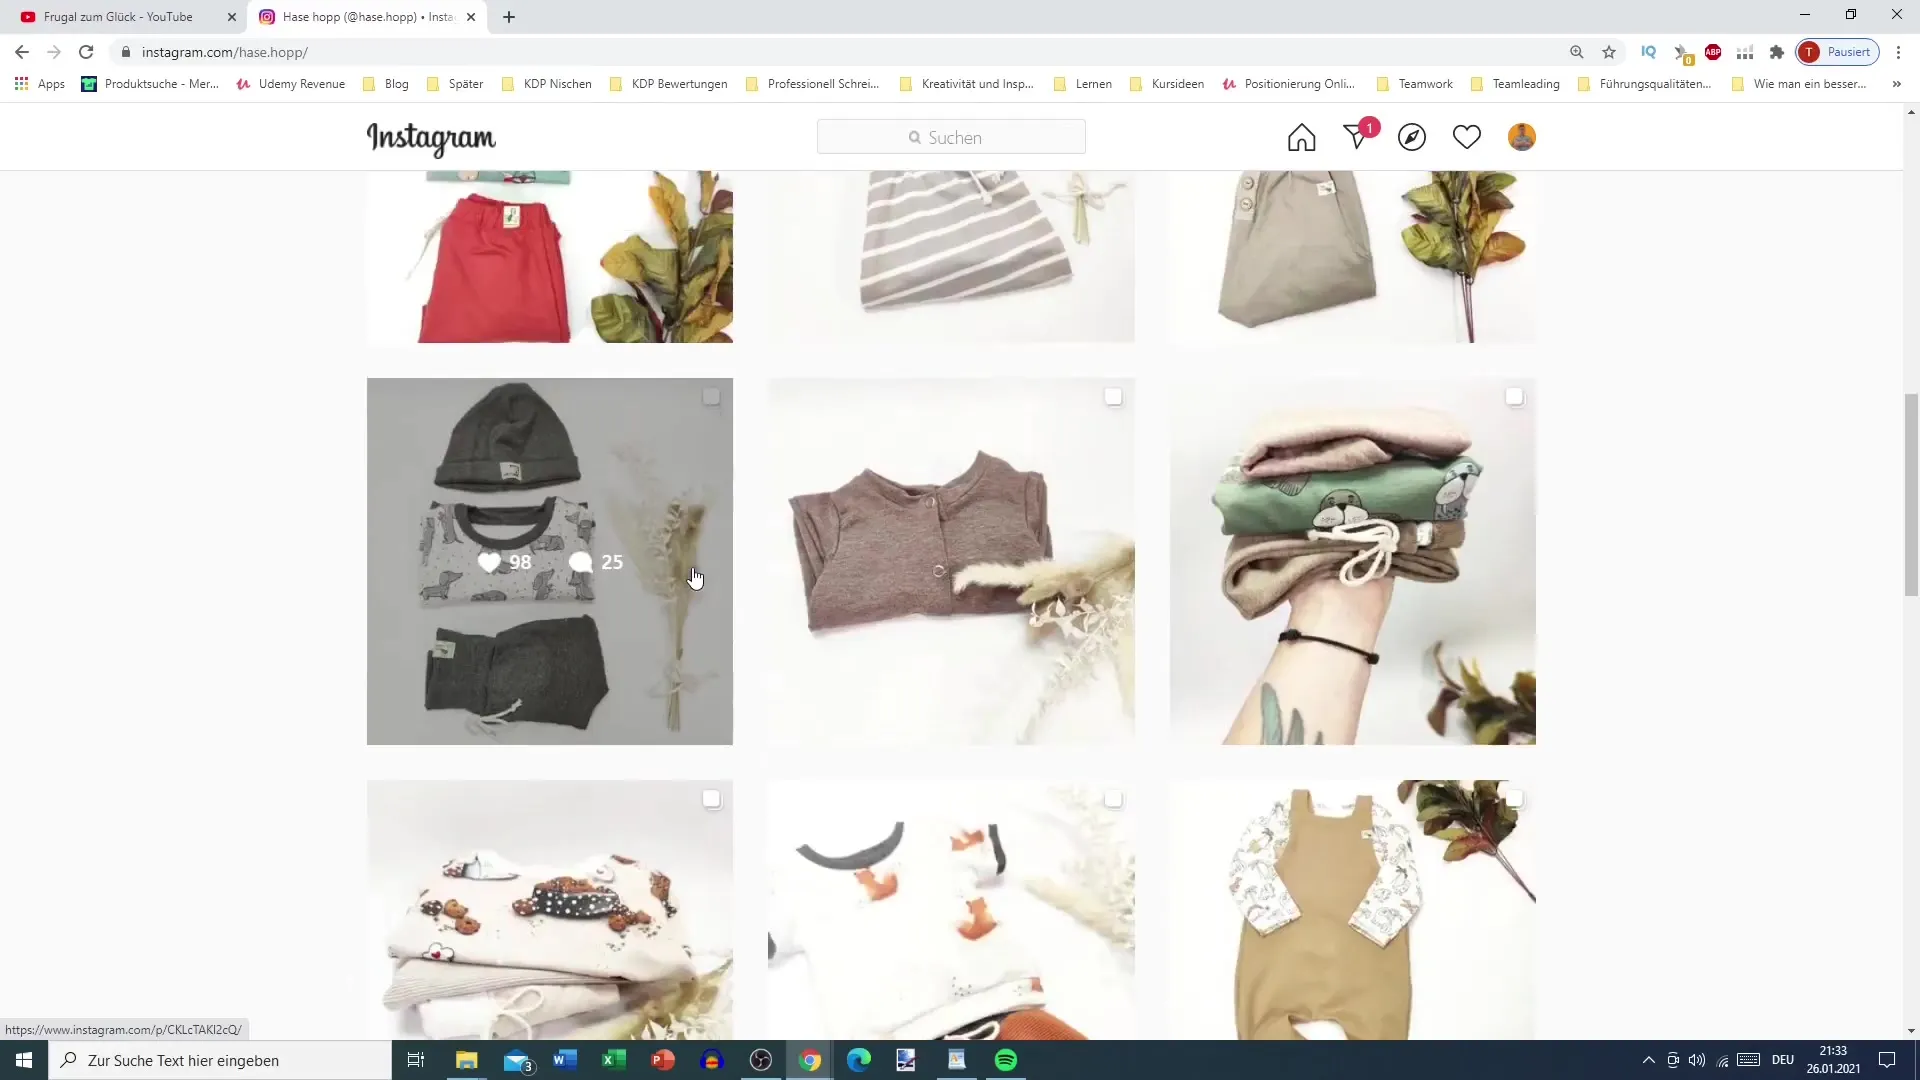Click the Windows taskbar search box
Screen dimensions: 1920x1080
[220, 1060]
